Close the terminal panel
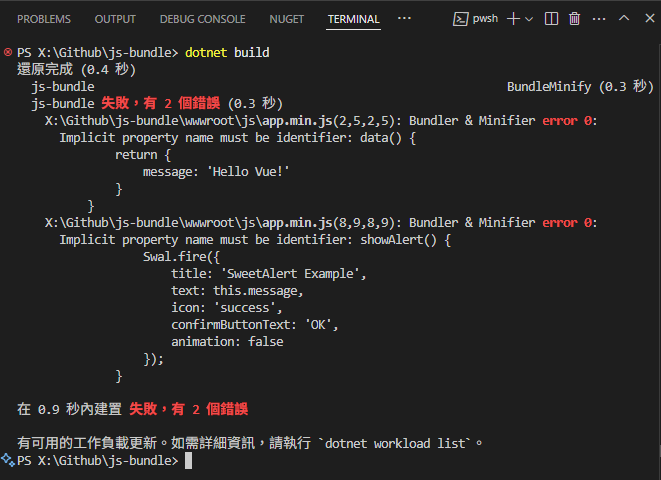661x480 pixels. tap(645, 18)
